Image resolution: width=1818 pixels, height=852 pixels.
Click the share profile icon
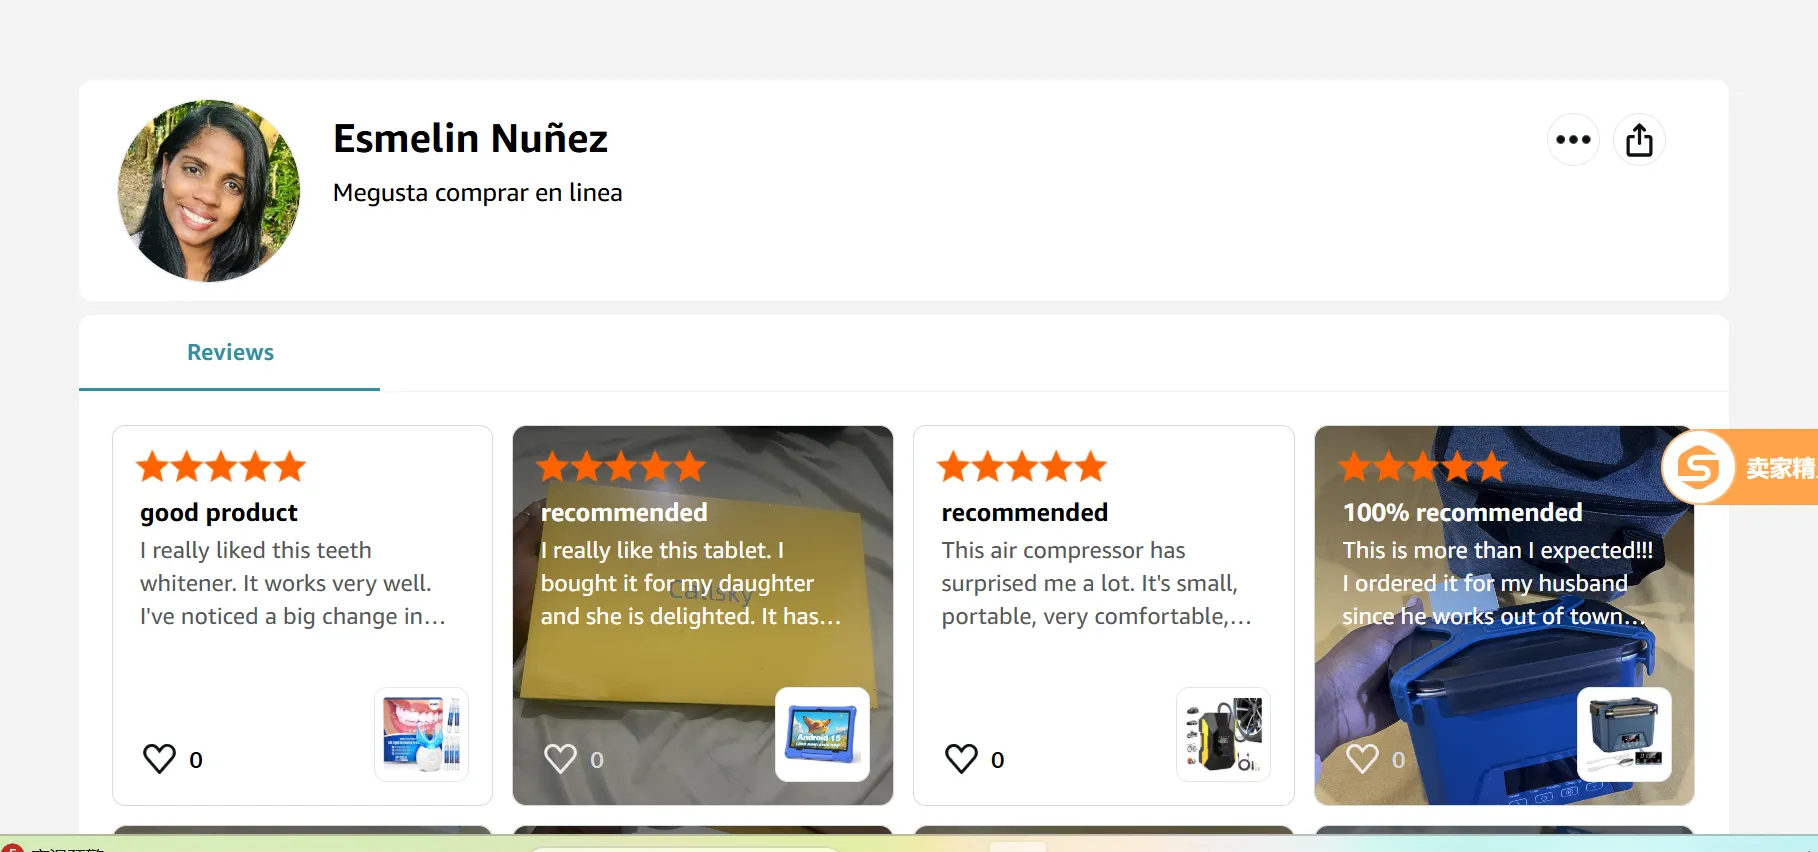point(1639,140)
